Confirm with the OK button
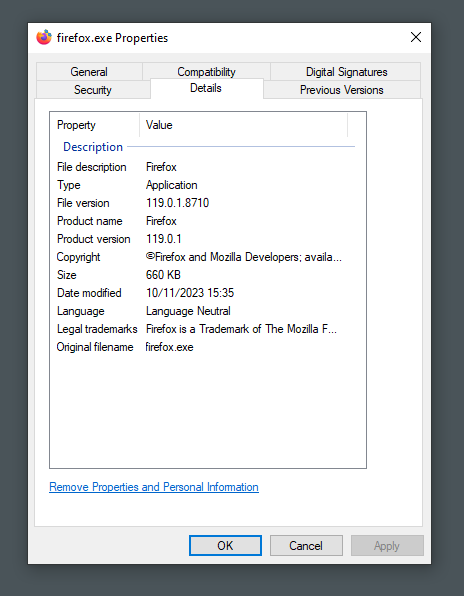This screenshot has height=596, width=464. 225,545
